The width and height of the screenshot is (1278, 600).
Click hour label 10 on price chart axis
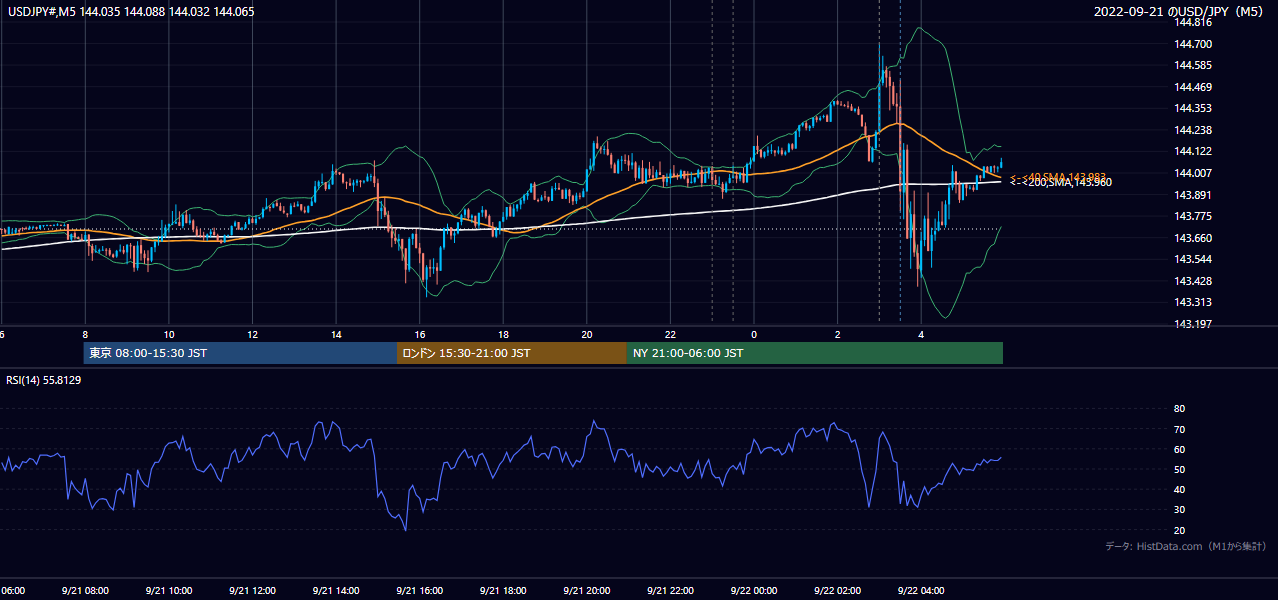(x=169, y=334)
